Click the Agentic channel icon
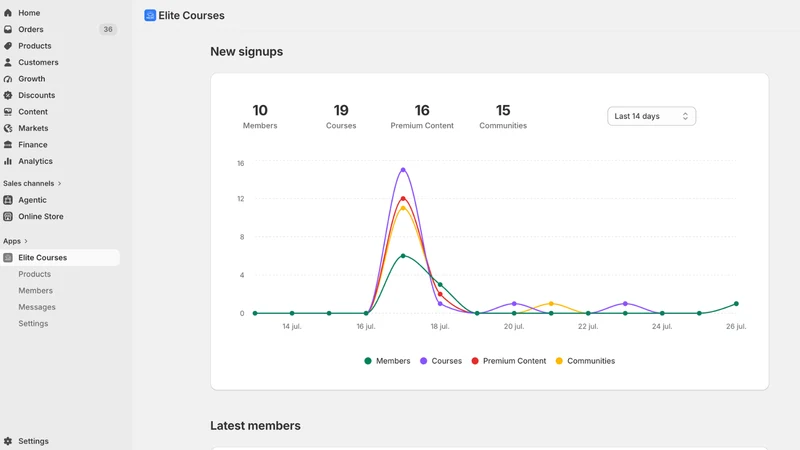Viewport: 800px width, 450px height. click(x=8, y=200)
